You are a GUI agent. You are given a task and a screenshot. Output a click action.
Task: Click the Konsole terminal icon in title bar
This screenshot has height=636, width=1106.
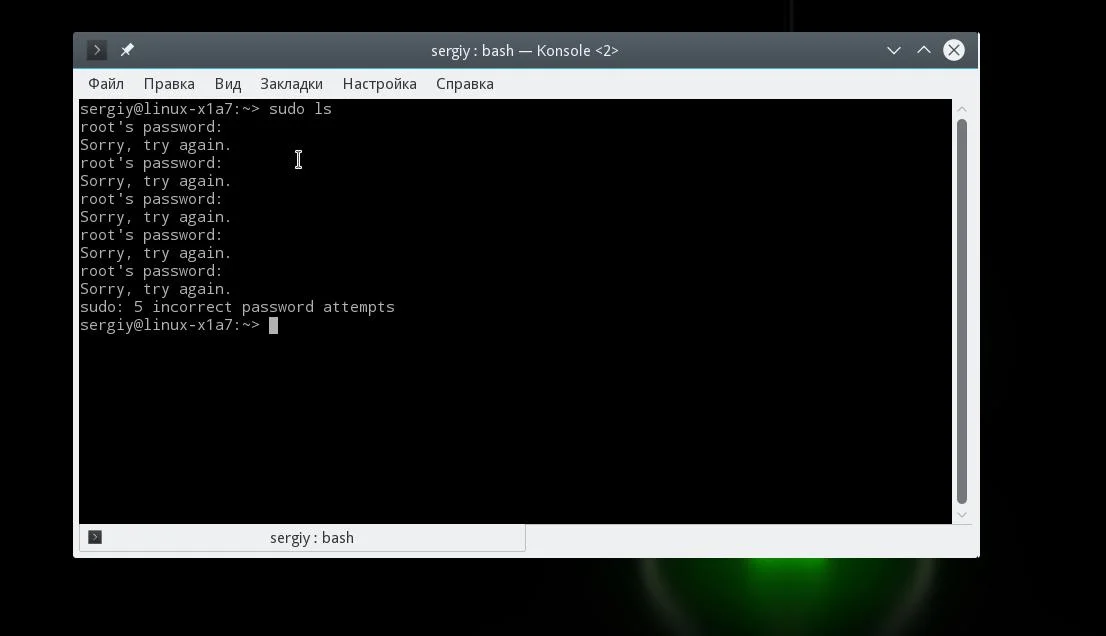(97, 50)
